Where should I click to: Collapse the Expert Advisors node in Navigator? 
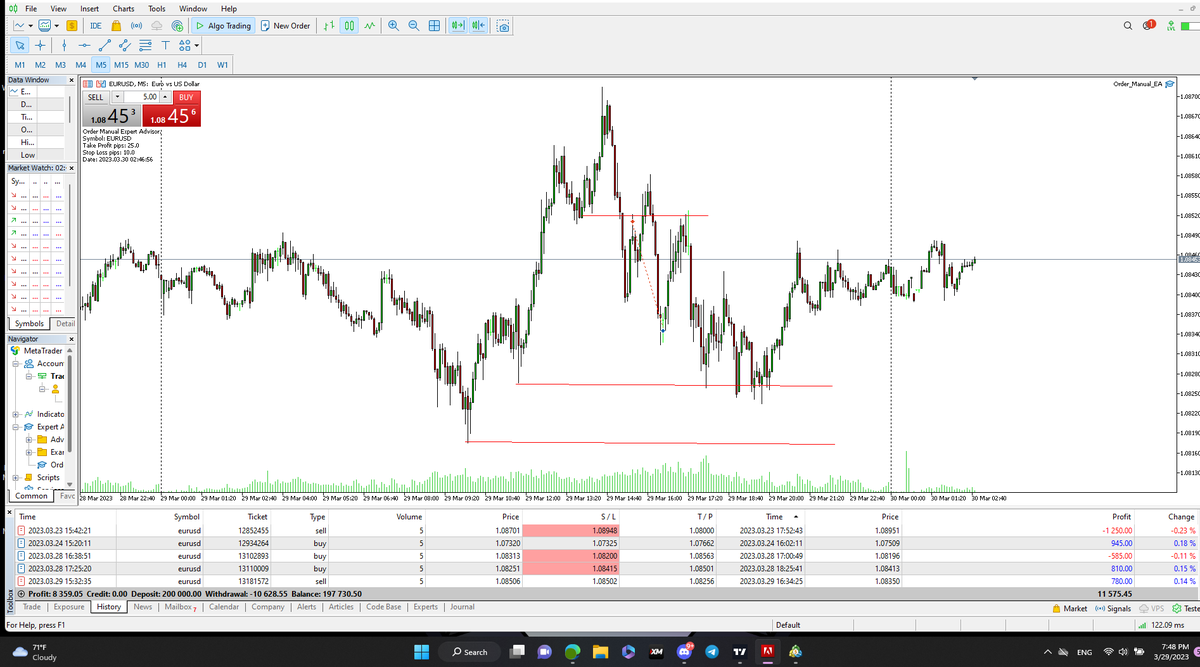point(16,427)
